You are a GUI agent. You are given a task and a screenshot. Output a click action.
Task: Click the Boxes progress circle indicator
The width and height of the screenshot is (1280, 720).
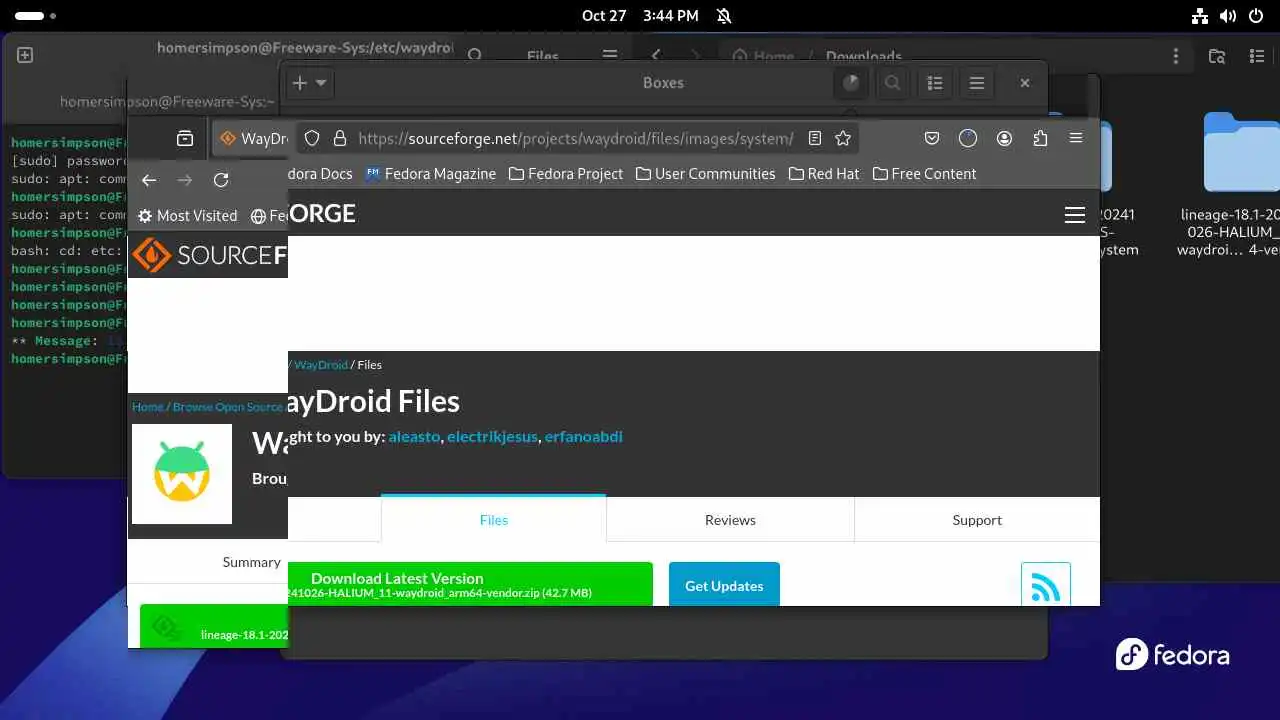pyautogui.click(x=851, y=83)
